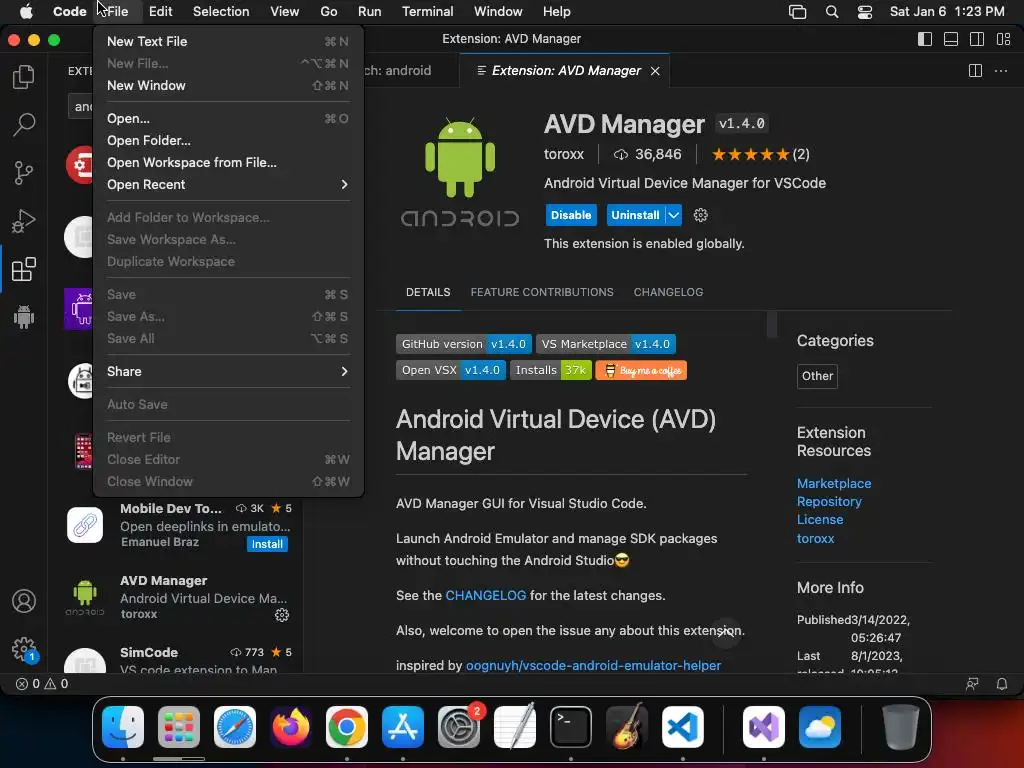The image size is (1024, 768).
Task: Click the toroxx publisher name under title
Action: click(564, 155)
